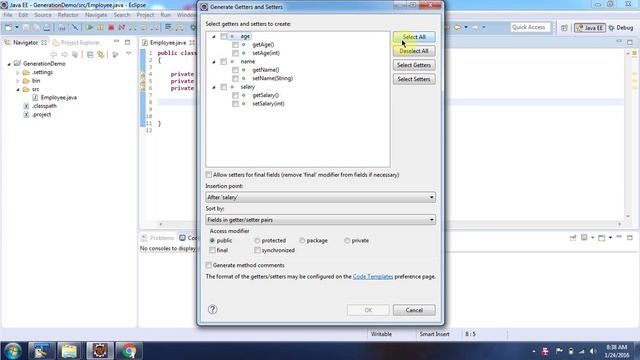Maximize the Console panel

[x=630, y=237]
